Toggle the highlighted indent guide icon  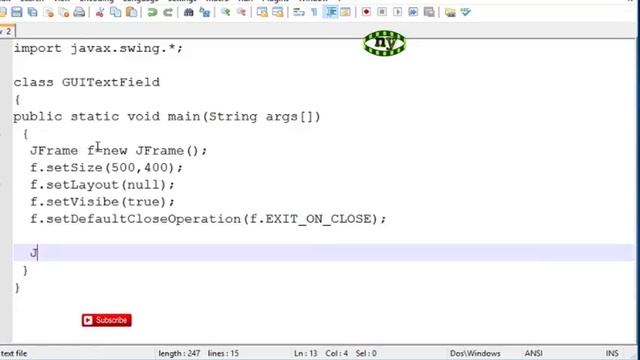[331, 12]
